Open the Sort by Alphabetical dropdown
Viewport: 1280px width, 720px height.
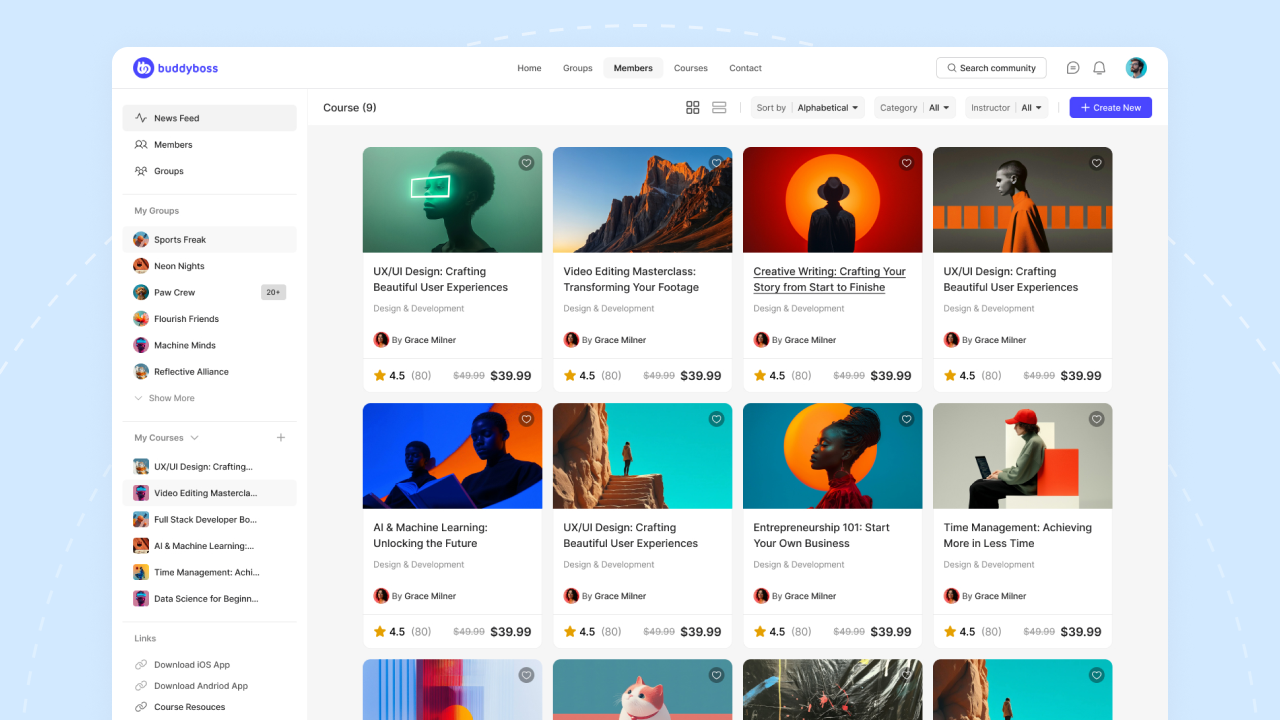pyautogui.click(x=807, y=107)
